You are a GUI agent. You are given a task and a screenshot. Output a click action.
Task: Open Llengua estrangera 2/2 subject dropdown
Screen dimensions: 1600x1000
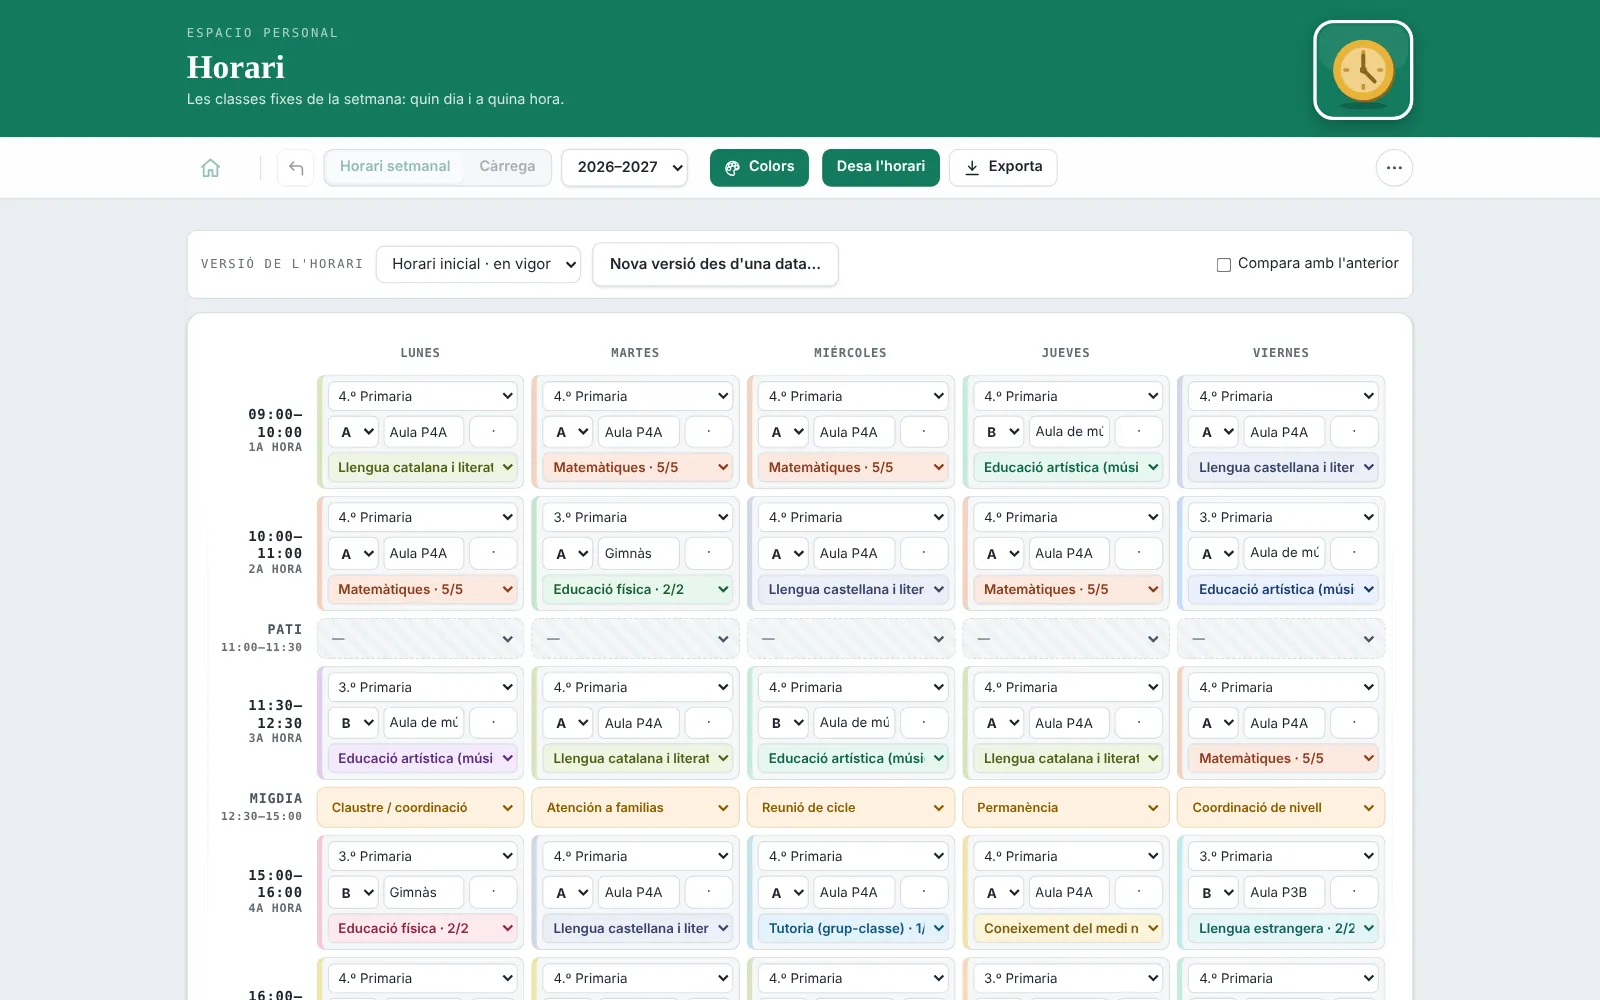click(x=1283, y=928)
